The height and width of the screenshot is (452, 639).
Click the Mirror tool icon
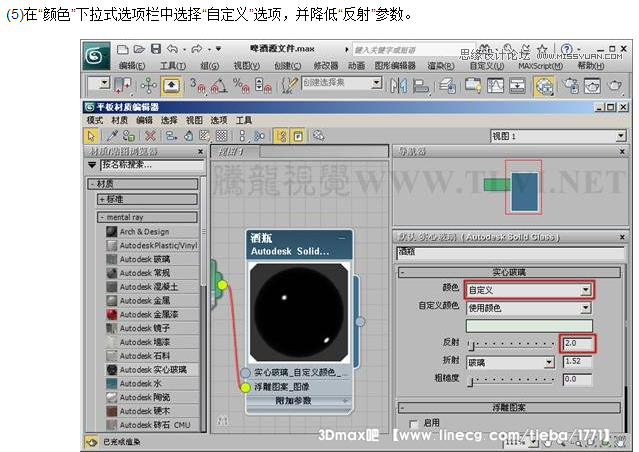[x=399, y=86]
